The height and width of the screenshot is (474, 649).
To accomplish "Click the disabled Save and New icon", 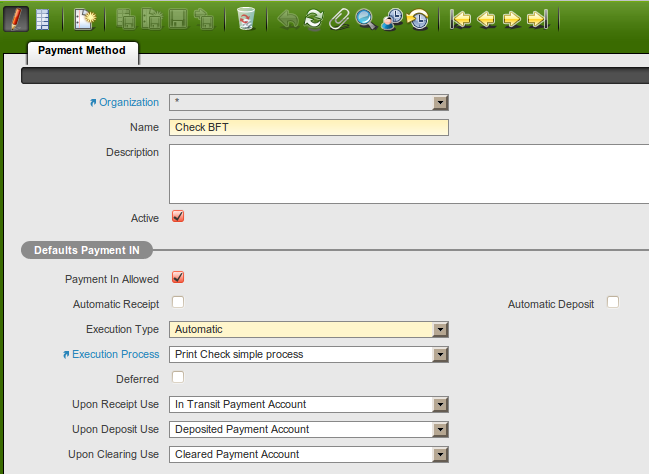I will pos(152,19).
